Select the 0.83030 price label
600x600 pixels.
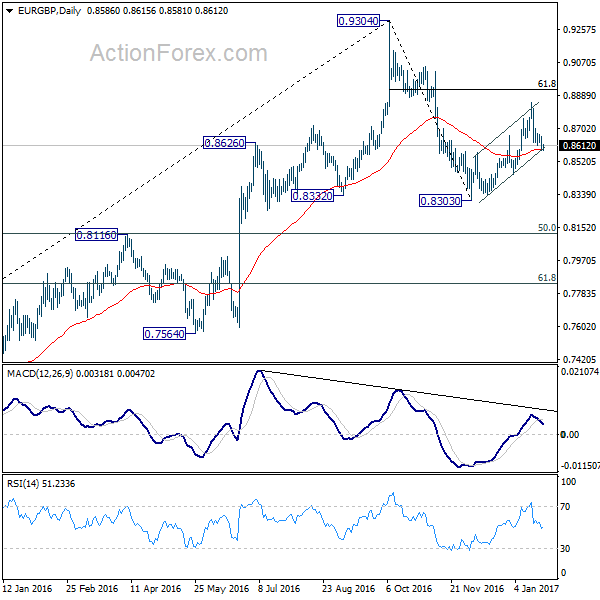(440, 201)
